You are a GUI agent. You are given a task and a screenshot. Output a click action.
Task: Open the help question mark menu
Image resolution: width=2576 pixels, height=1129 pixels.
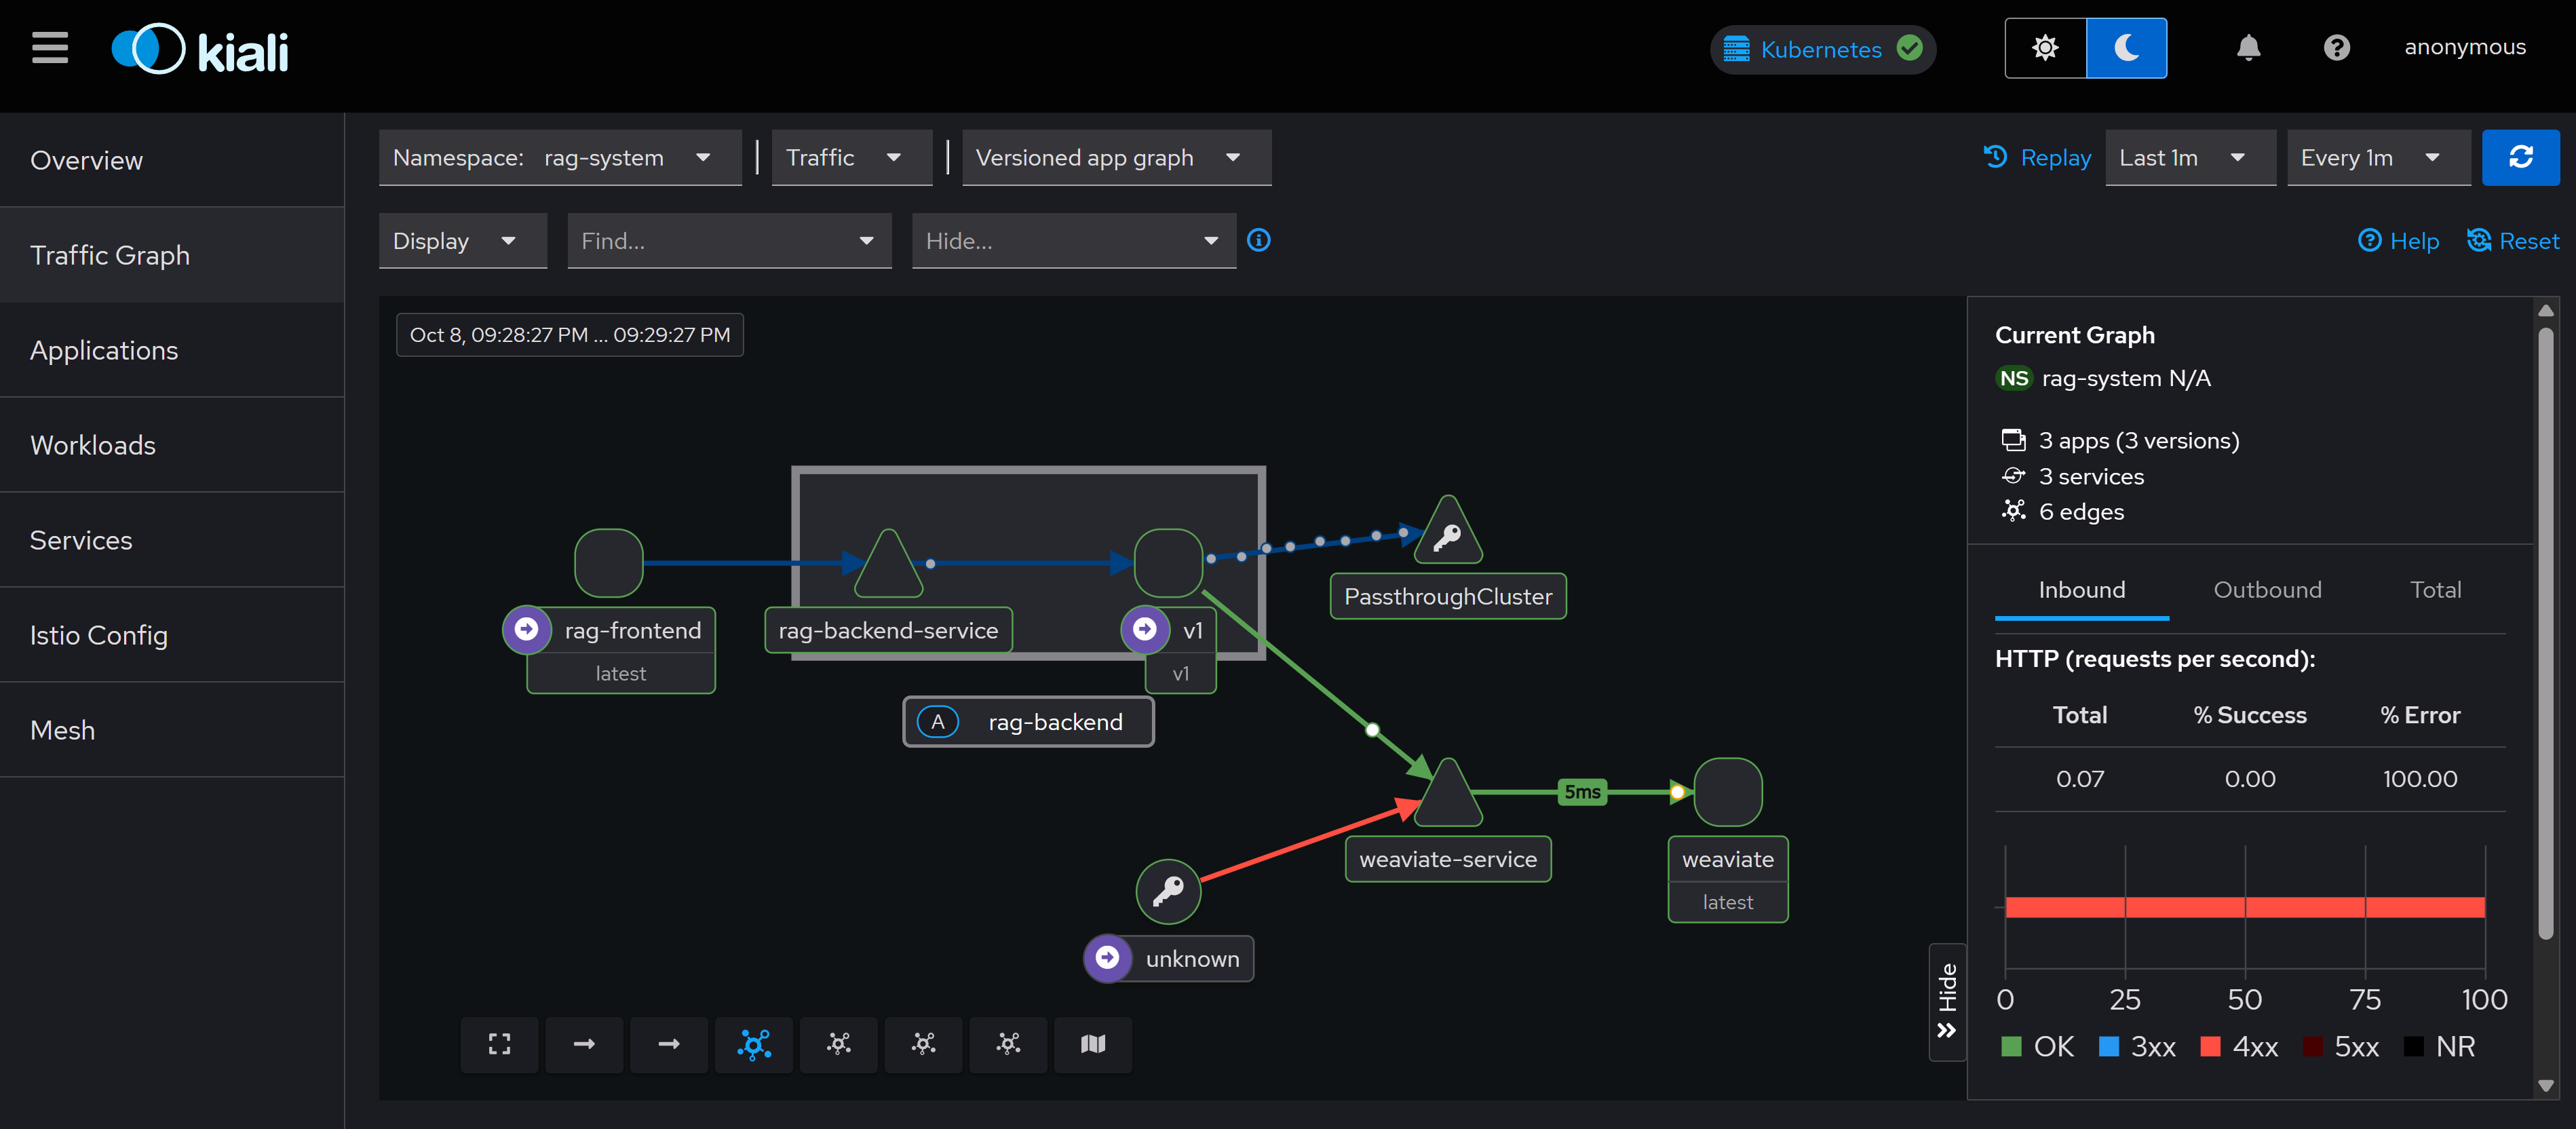coord(2336,47)
